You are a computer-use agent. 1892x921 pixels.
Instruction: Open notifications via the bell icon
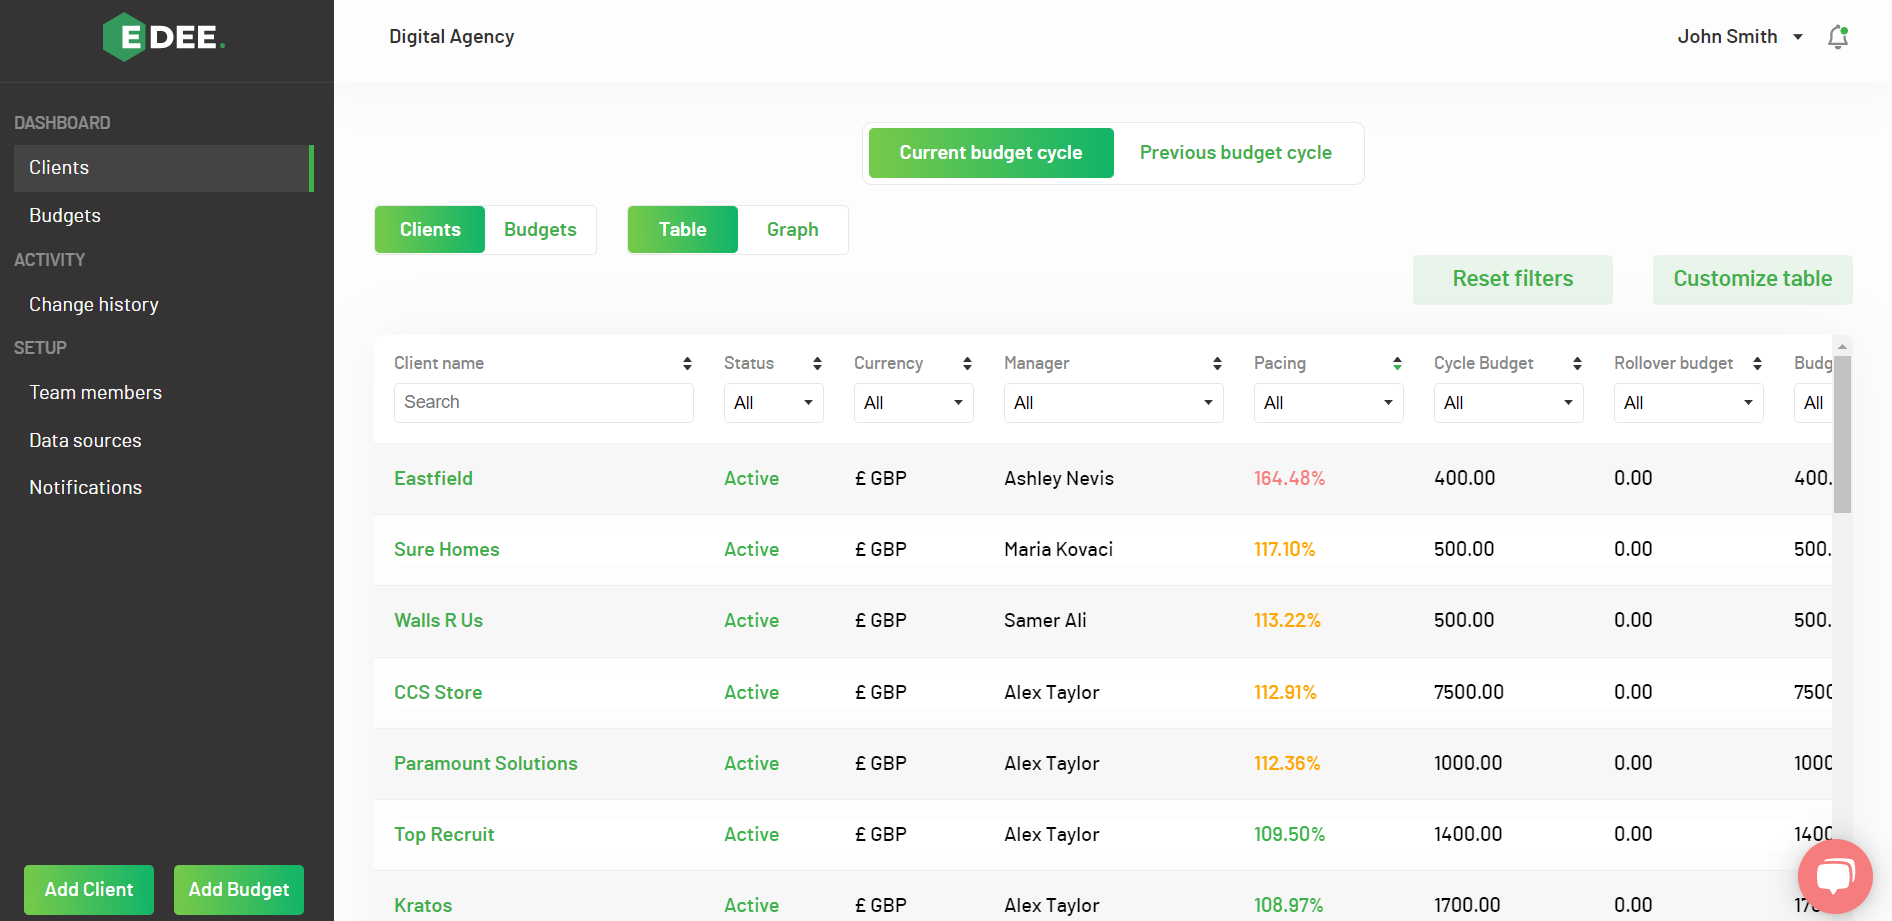[x=1838, y=36]
